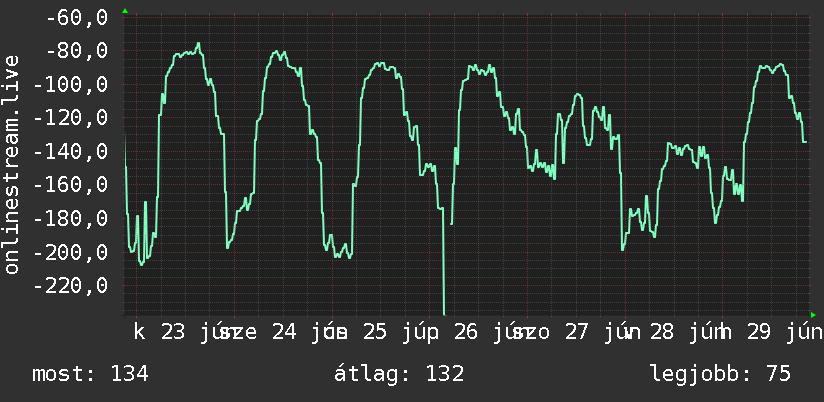Click the -60,0 y-axis label
Viewport: 824px width, 402px height.
(77, 18)
